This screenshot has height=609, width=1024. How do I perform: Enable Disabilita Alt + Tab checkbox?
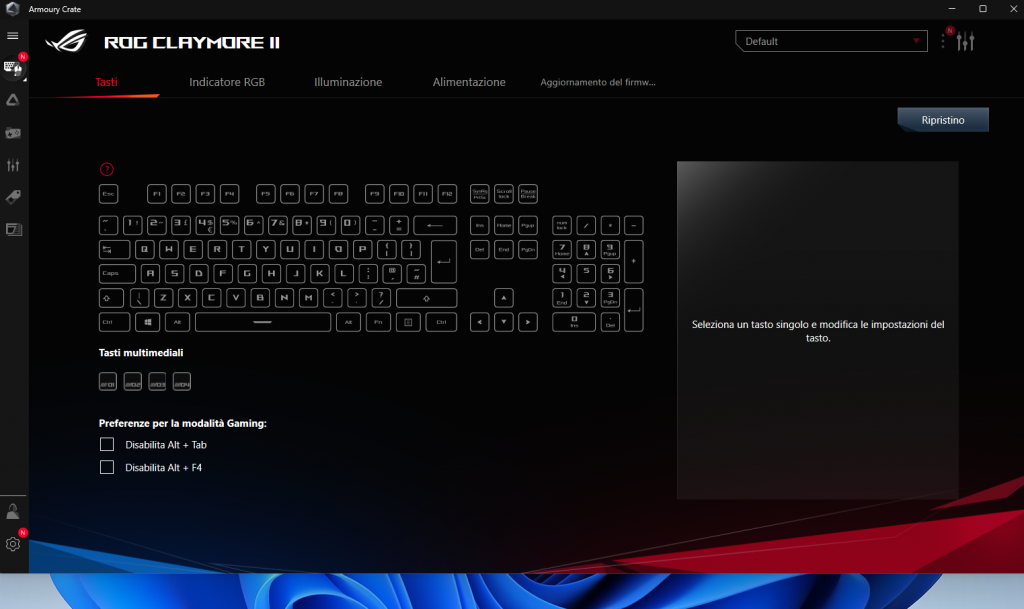coord(107,445)
